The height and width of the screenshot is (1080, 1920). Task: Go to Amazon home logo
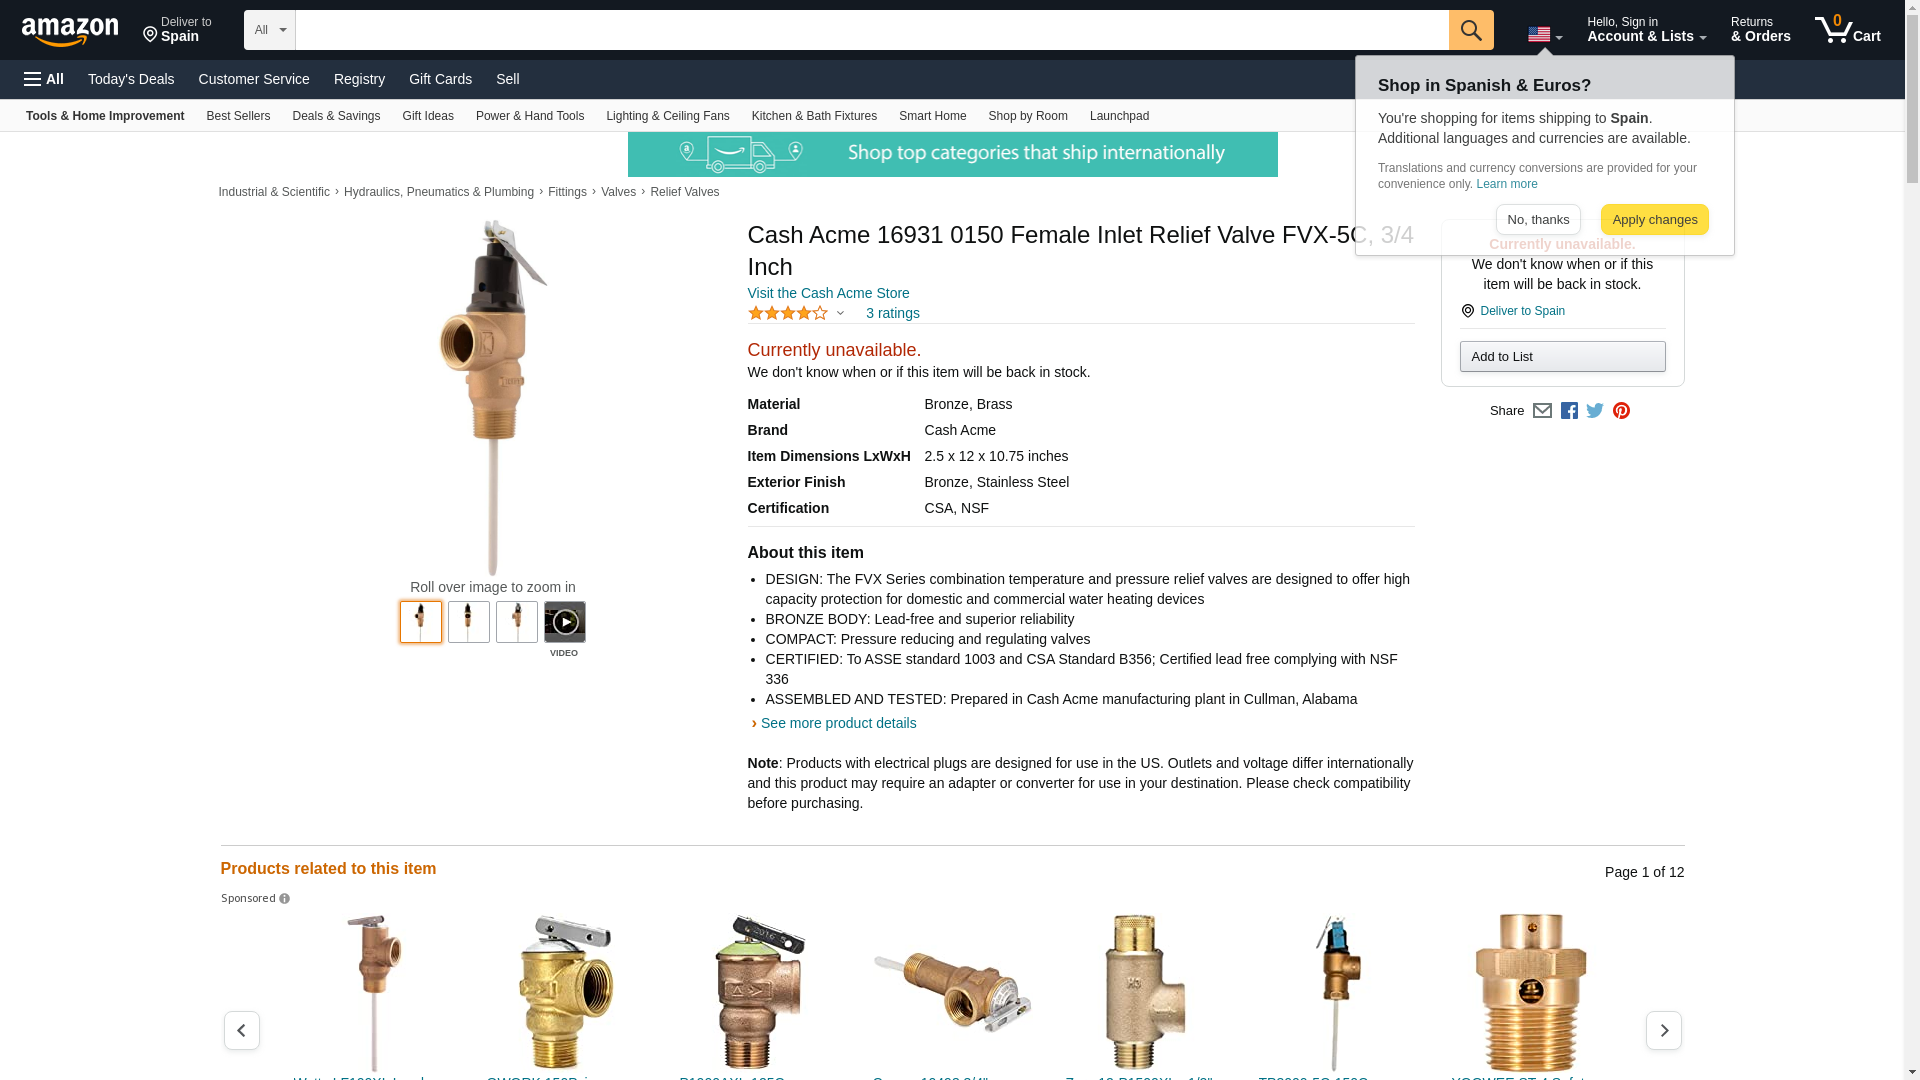[70, 31]
